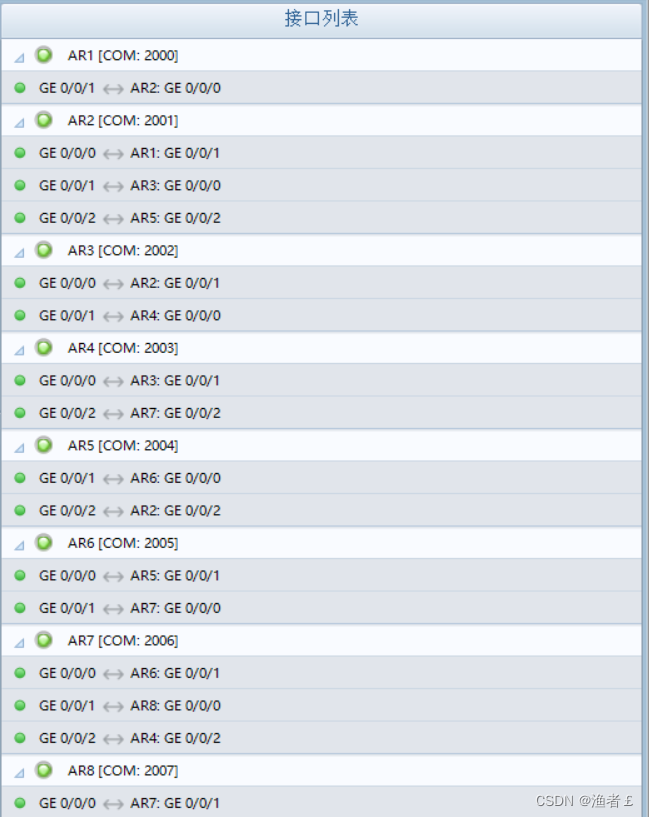Select AR4 [COM: 2003] label
The width and height of the screenshot is (649, 817).
pos(123,348)
